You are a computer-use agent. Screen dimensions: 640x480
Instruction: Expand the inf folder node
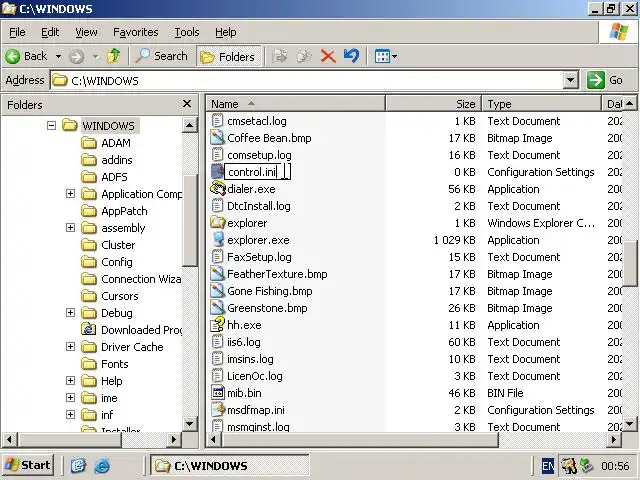pyautogui.click(x=70, y=415)
